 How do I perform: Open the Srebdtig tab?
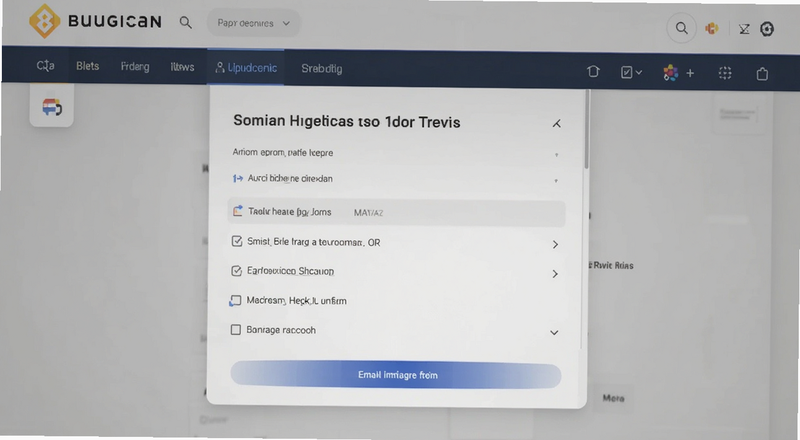pyautogui.click(x=321, y=68)
